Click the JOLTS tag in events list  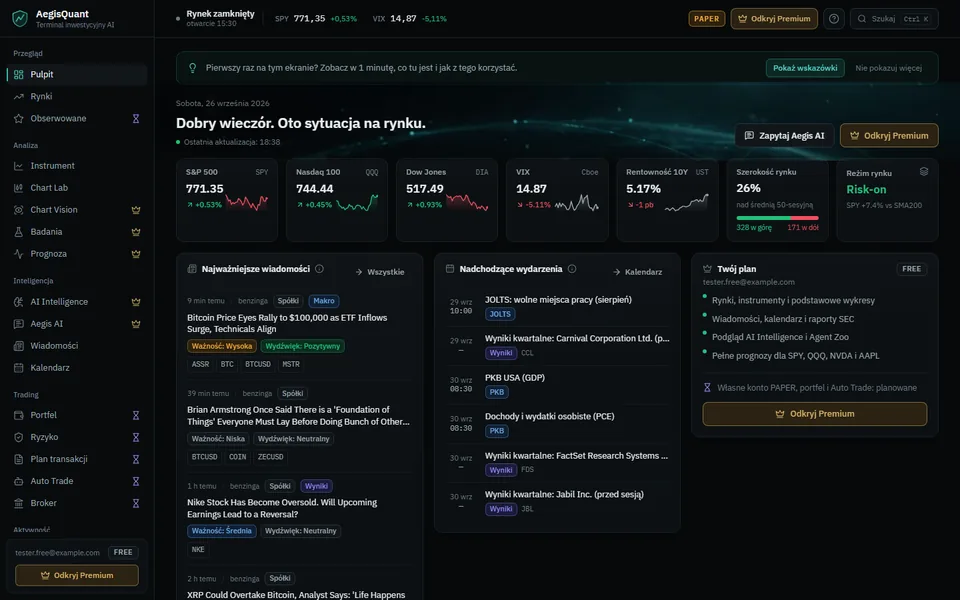pyautogui.click(x=500, y=314)
